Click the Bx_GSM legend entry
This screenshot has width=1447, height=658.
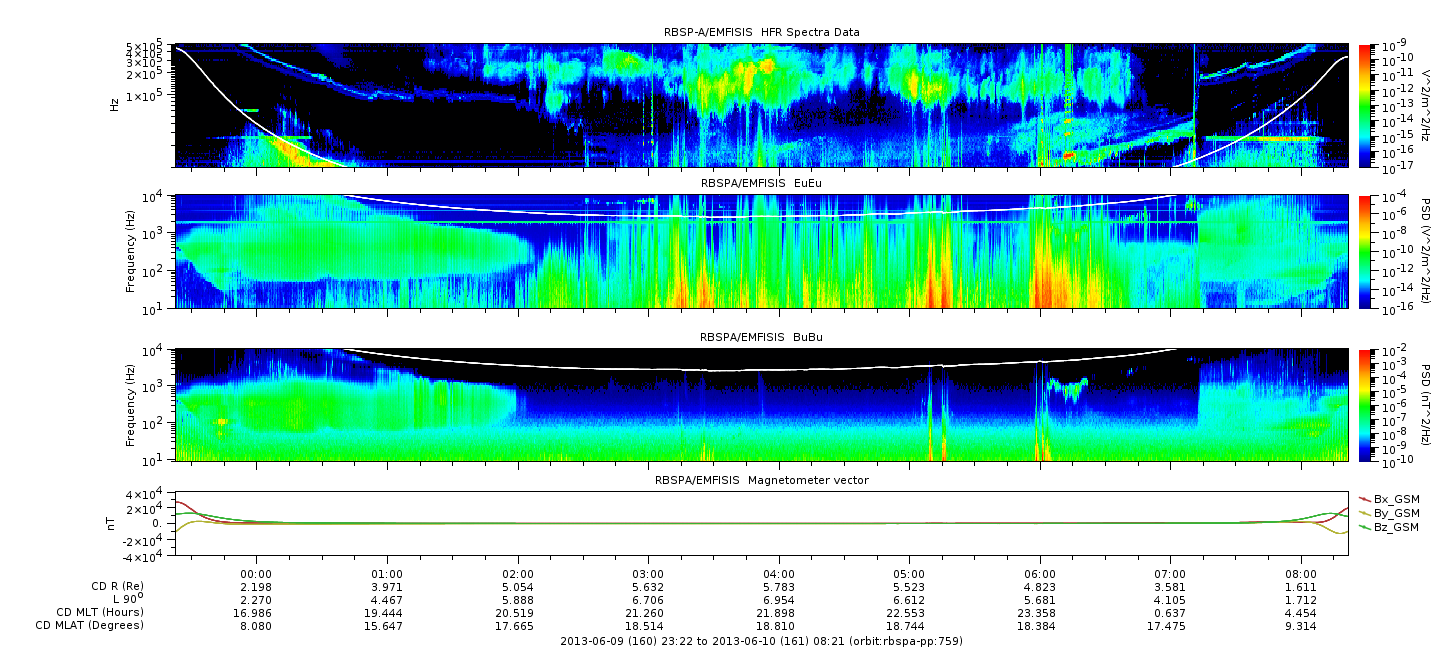1395,498
